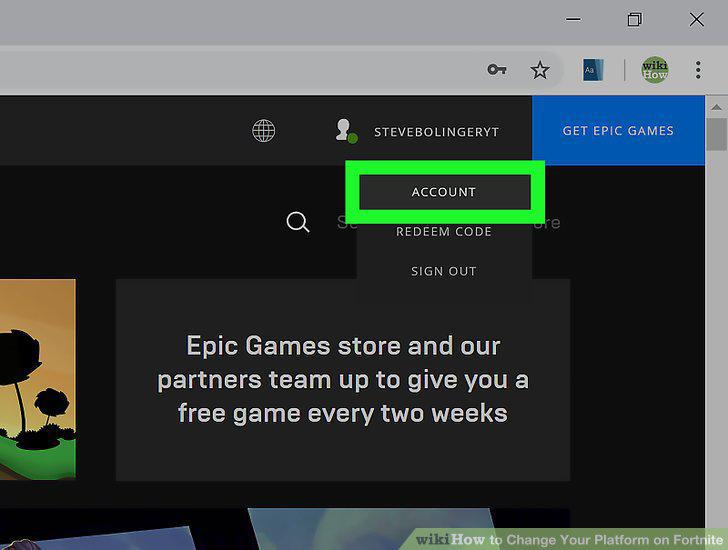The width and height of the screenshot is (728, 550).
Task: Click the free game every two weeks banner
Action: click(343, 380)
